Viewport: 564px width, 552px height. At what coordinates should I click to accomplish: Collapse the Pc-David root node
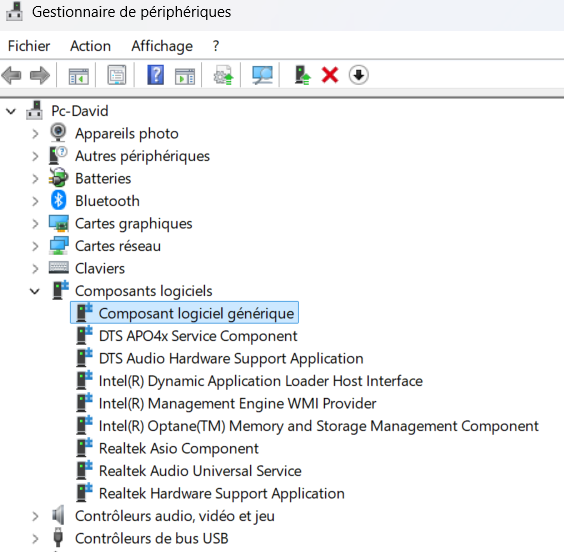(11, 111)
